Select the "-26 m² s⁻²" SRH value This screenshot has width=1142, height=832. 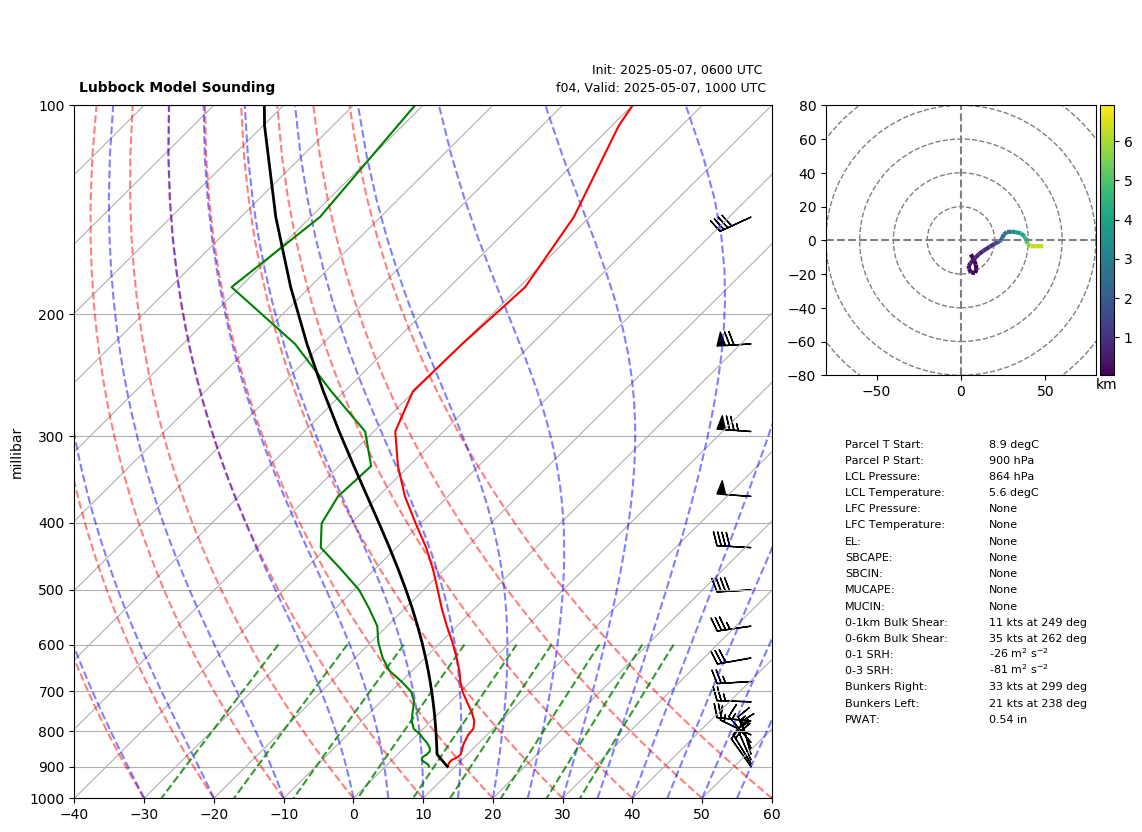pos(1019,654)
